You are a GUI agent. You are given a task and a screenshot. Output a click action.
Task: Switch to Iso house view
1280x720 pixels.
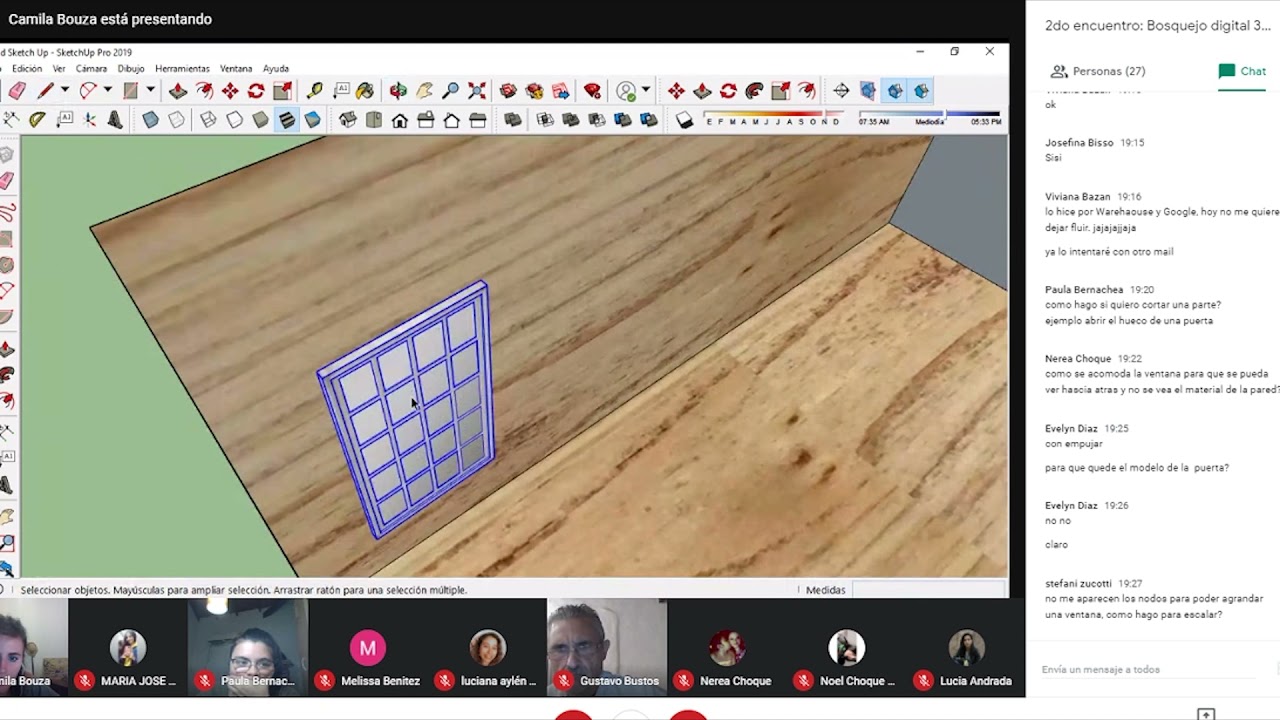[347, 120]
